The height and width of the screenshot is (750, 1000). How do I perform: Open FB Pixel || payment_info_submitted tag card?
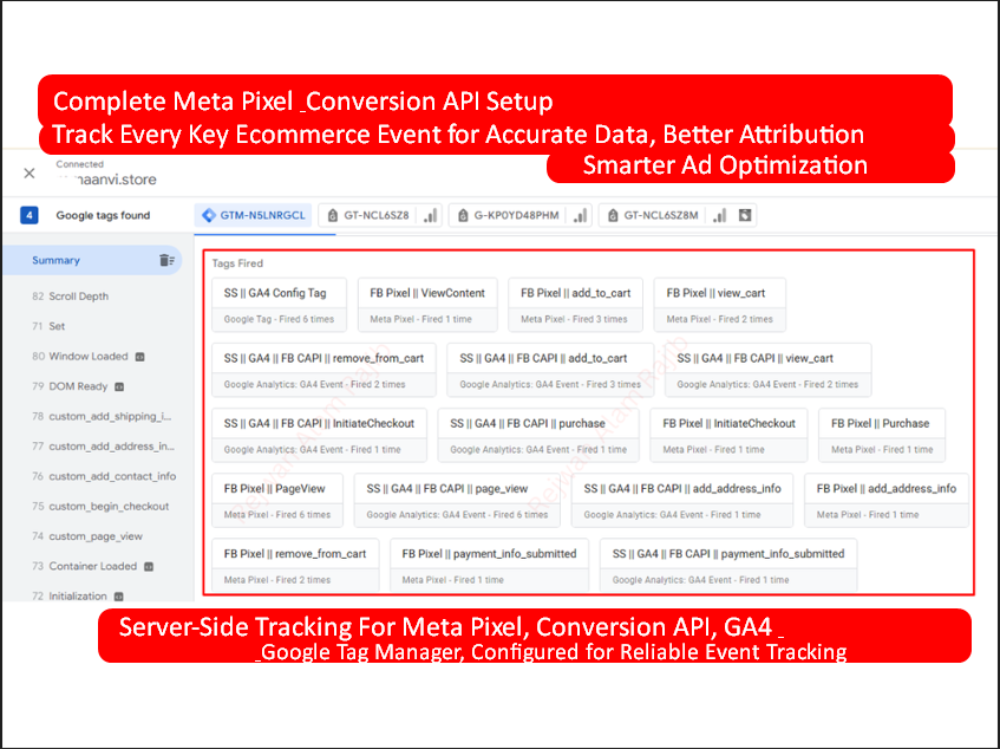click(489, 564)
